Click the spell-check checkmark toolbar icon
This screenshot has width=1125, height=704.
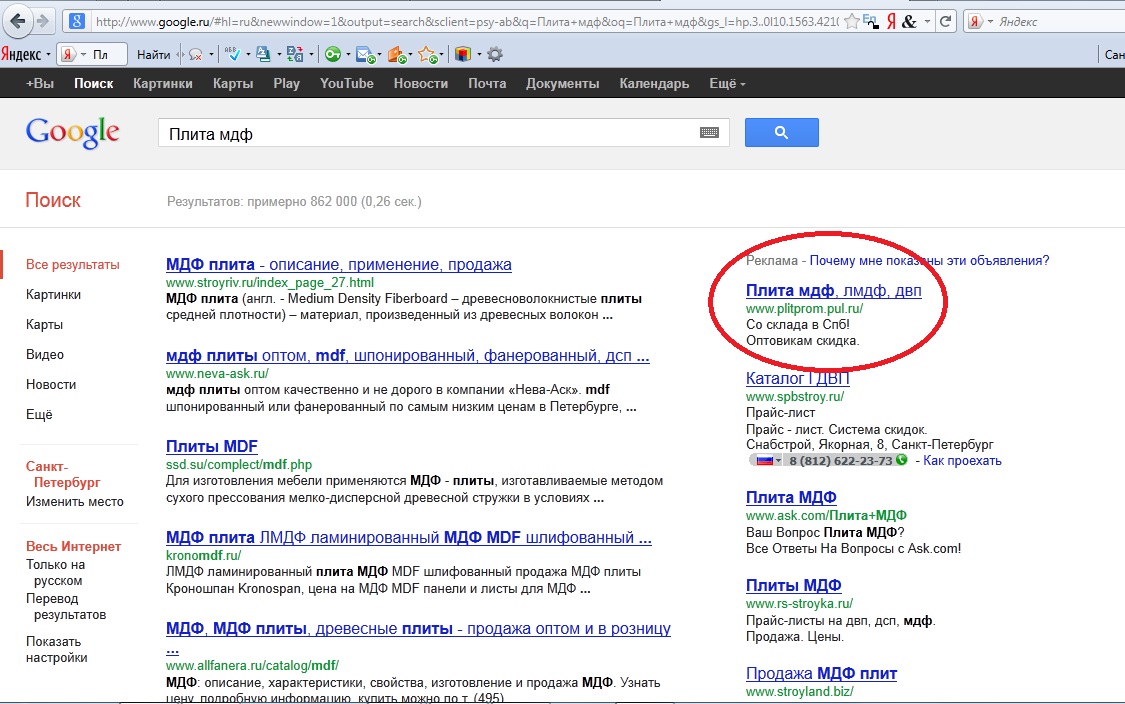tap(232, 54)
